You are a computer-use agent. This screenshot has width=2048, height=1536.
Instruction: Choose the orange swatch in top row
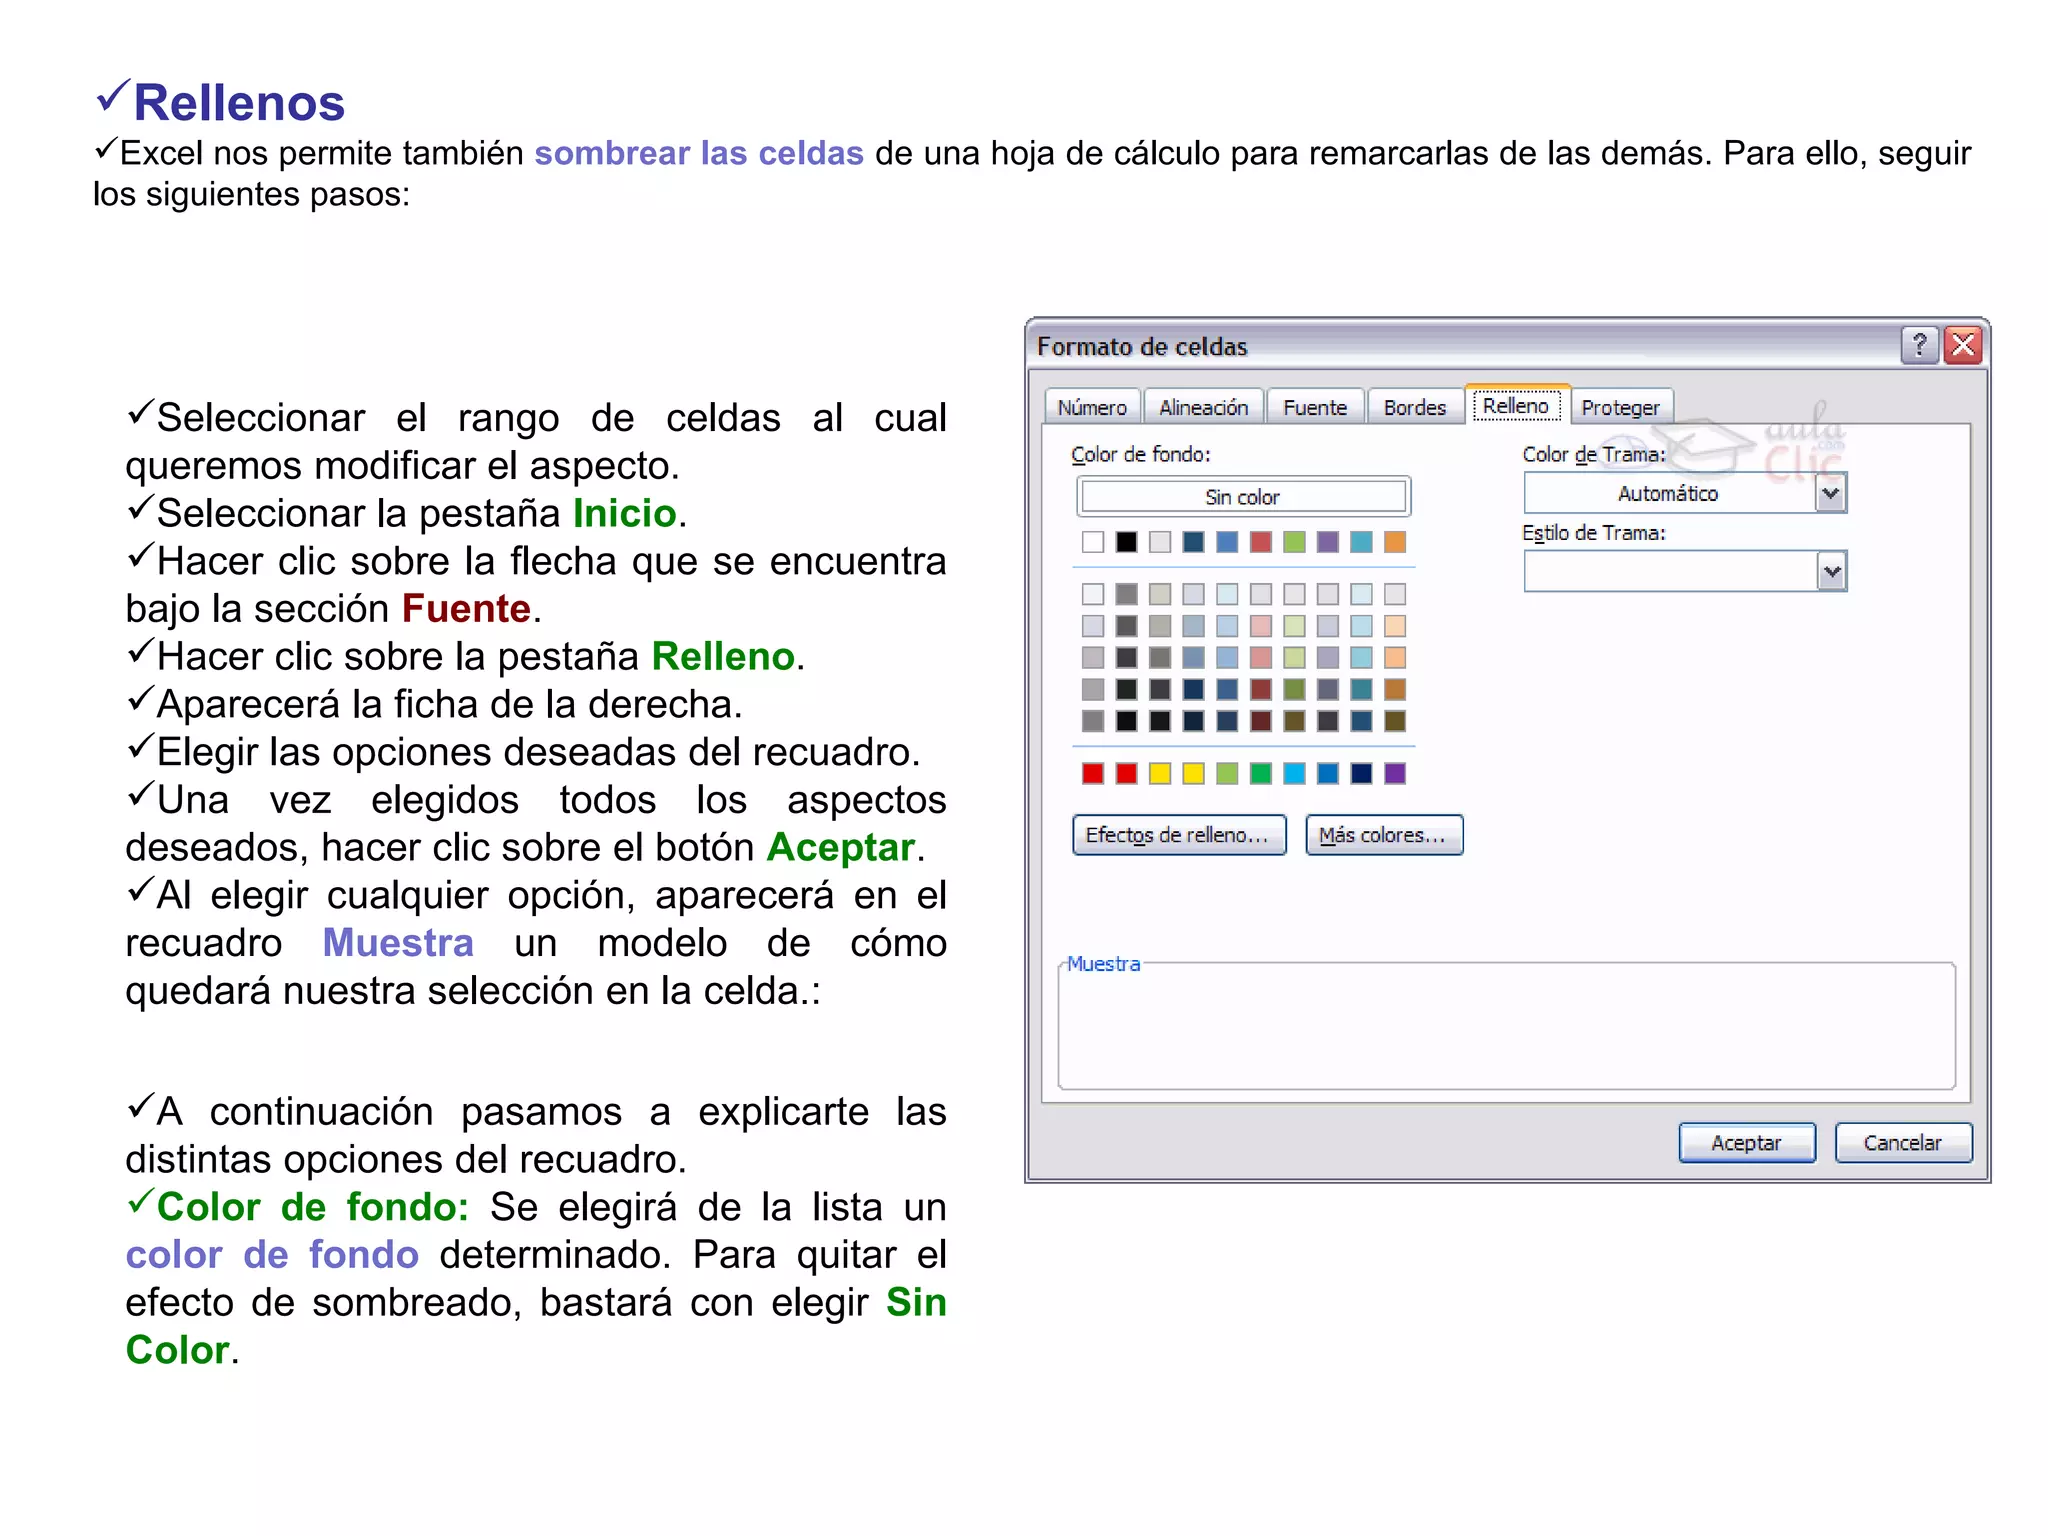point(1394,542)
